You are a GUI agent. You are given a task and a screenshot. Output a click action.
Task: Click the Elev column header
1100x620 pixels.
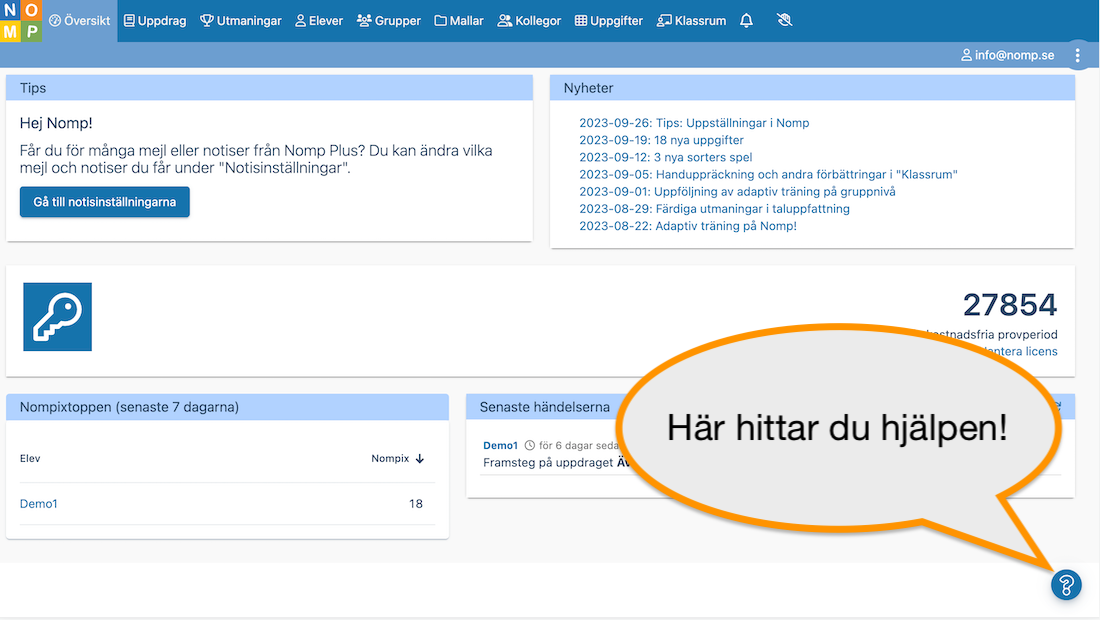point(30,459)
